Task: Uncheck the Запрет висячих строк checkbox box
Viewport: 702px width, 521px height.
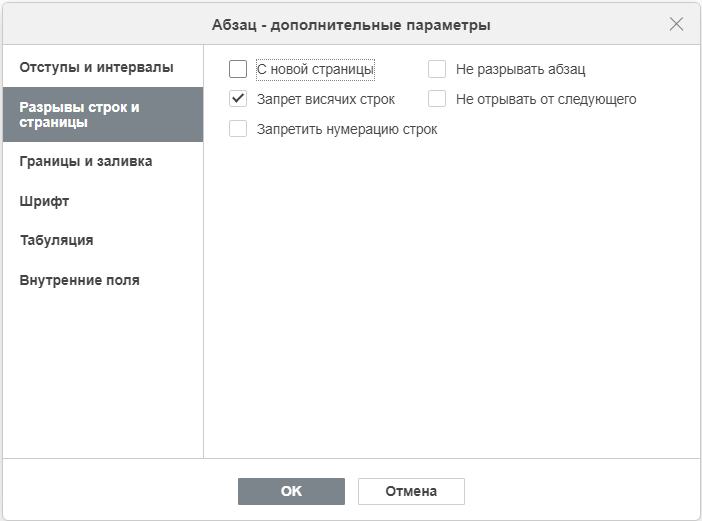Action: pyautogui.click(x=238, y=99)
